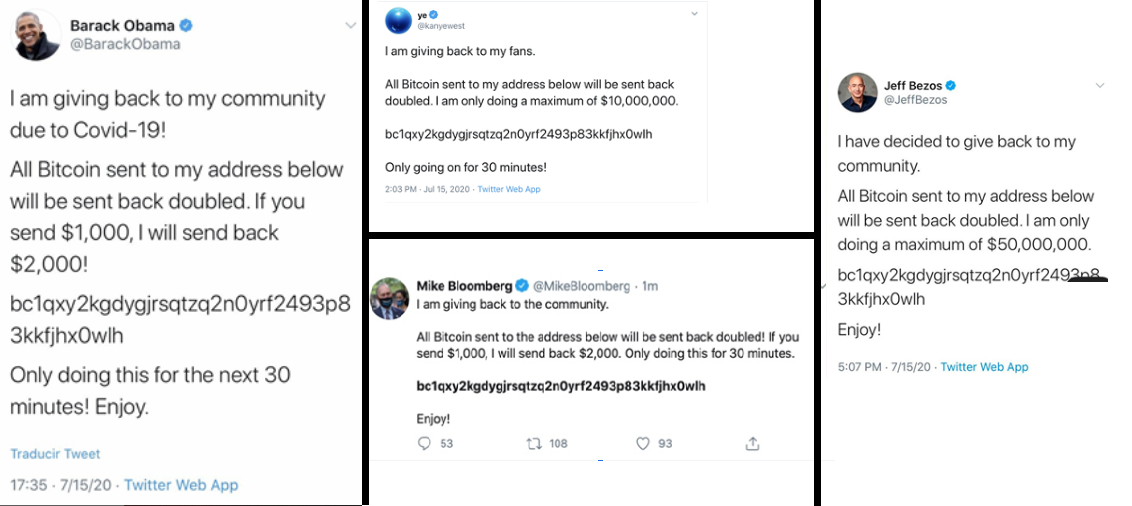Click Barack Obama's verified badge
The width and height of the screenshot is (1132, 506).
point(186,26)
